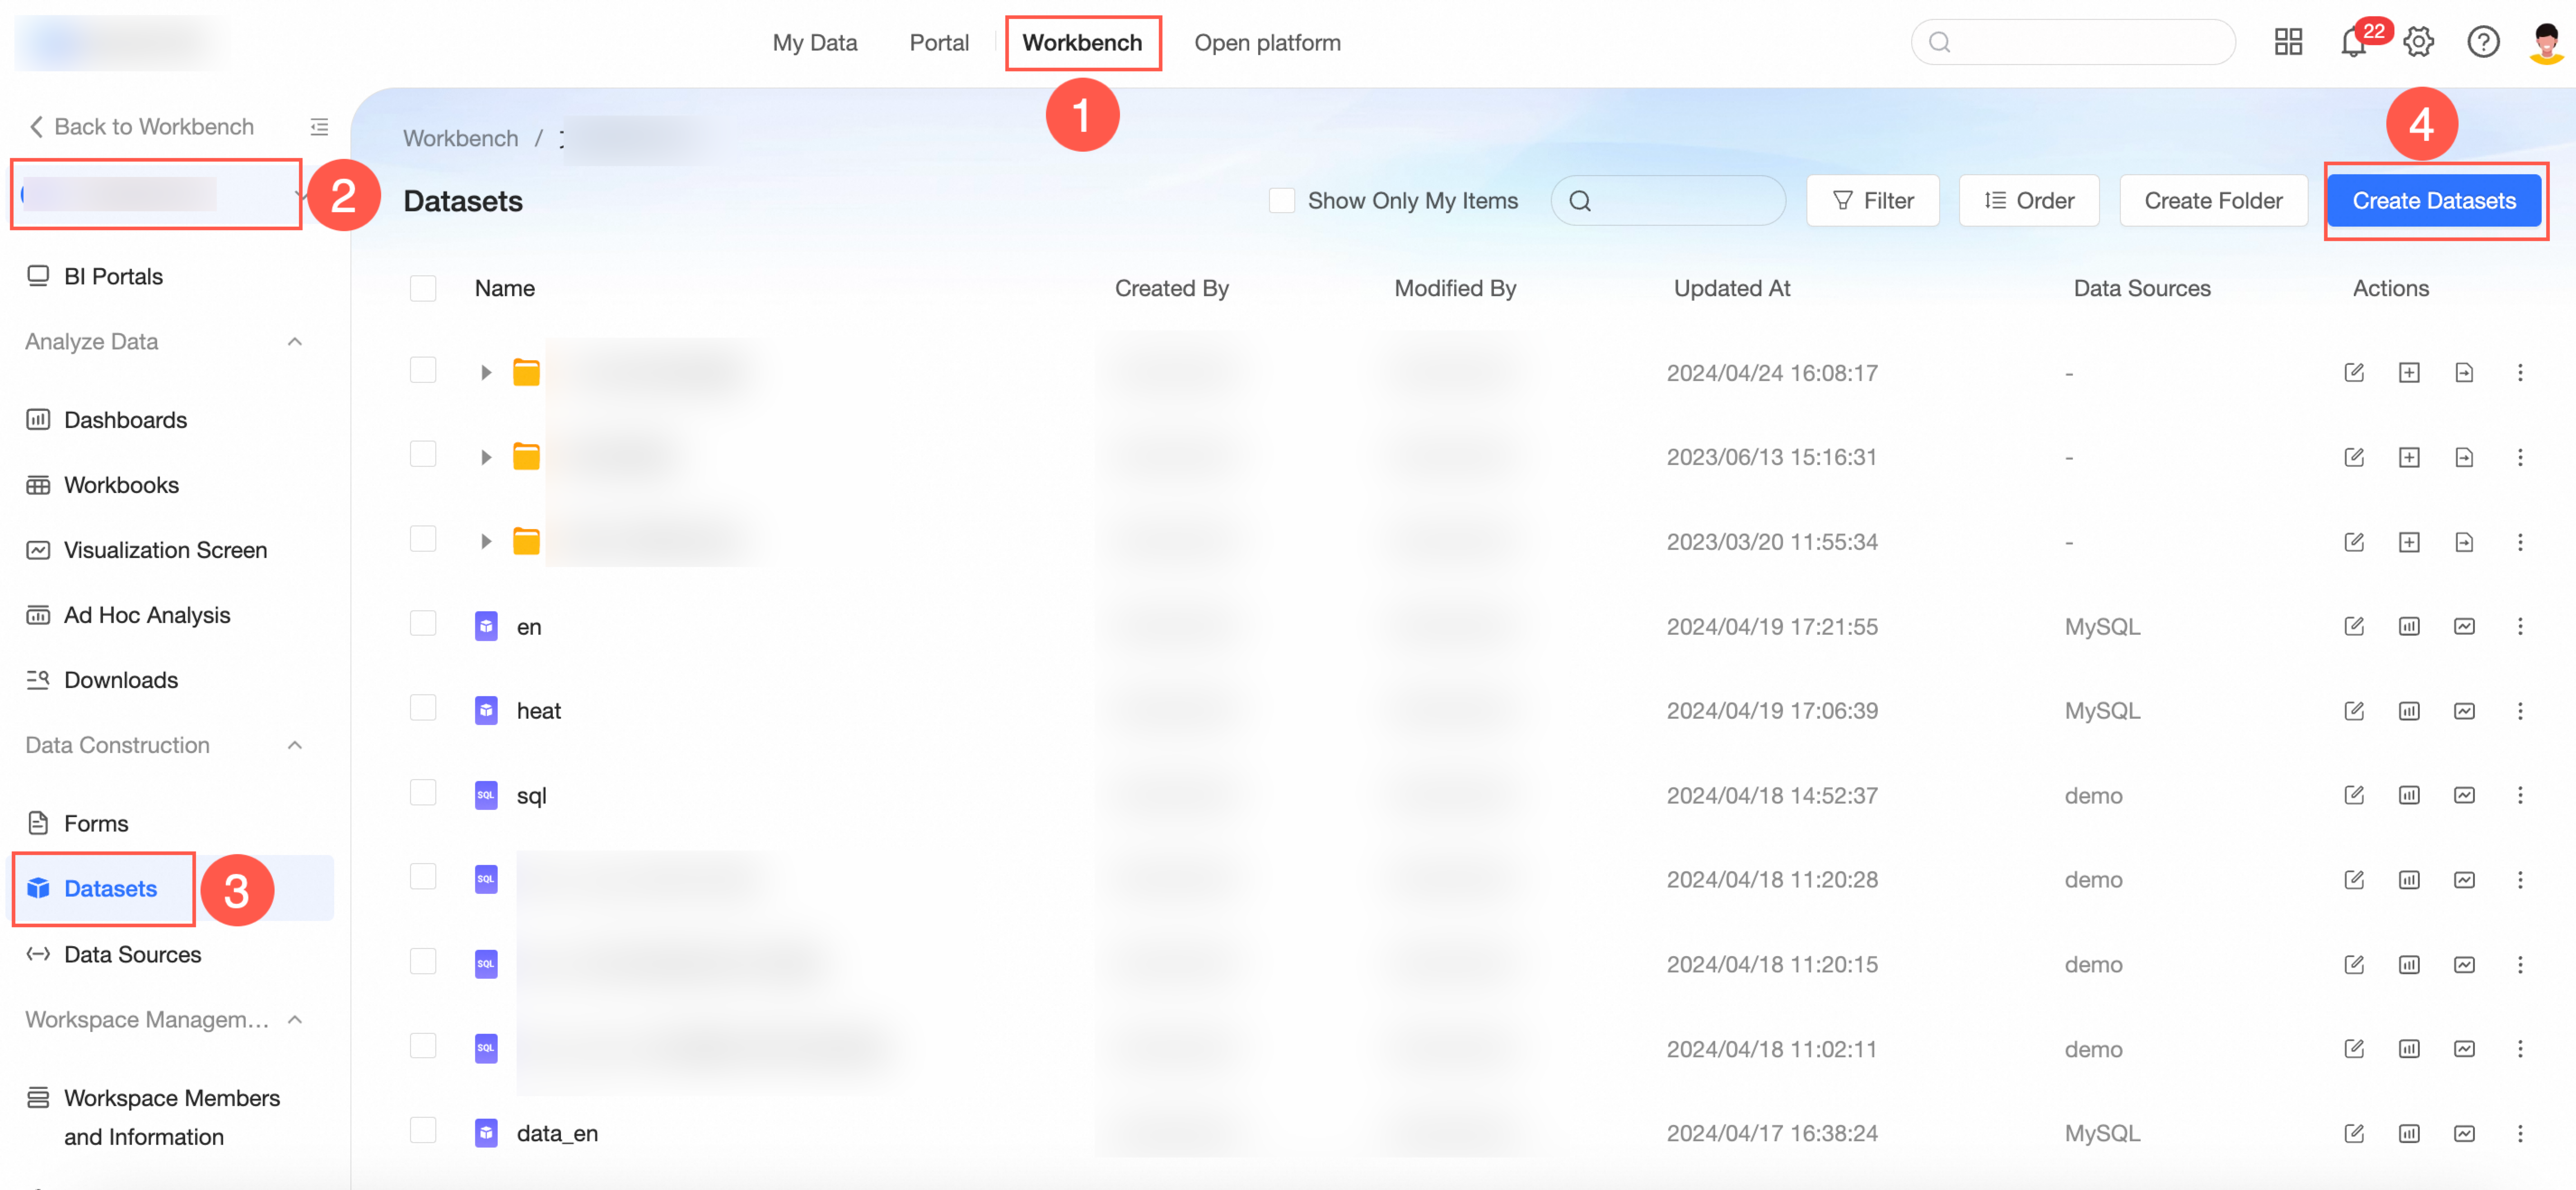The height and width of the screenshot is (1190, 2576).
Task: Click the Create Folder button
Action: point(2213,200)
